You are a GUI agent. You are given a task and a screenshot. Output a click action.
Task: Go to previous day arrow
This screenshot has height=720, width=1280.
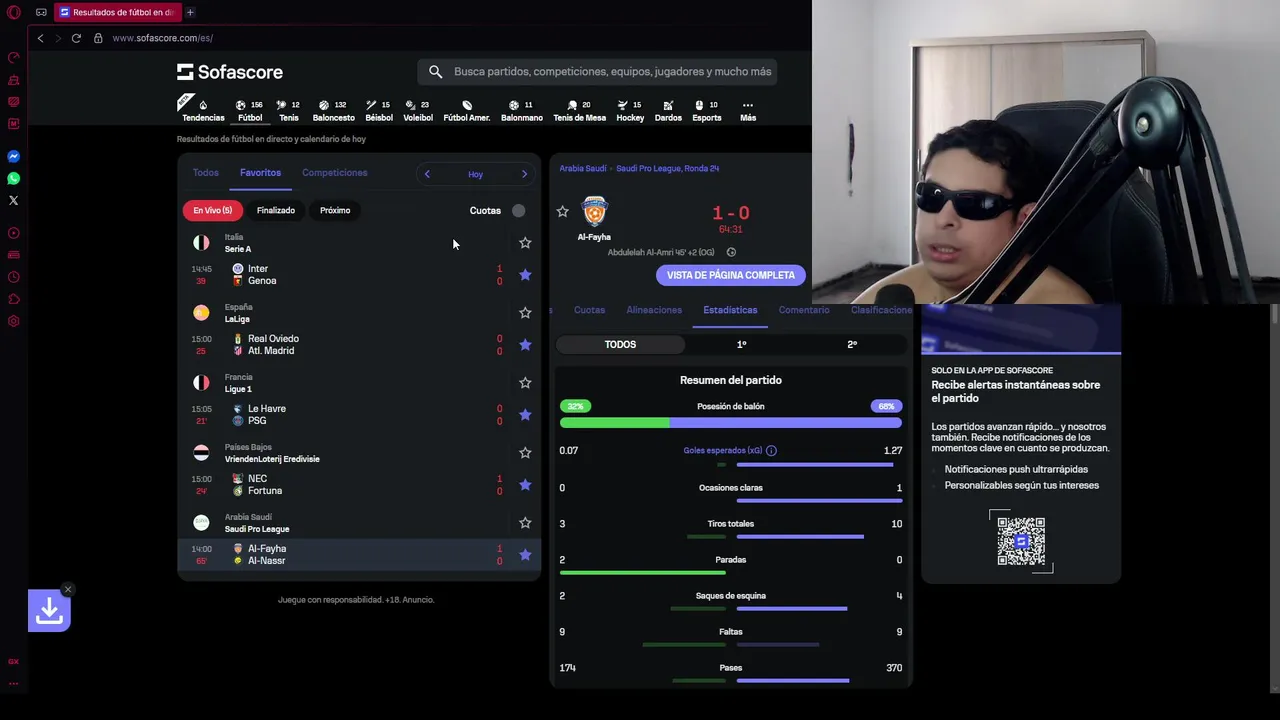427,174
